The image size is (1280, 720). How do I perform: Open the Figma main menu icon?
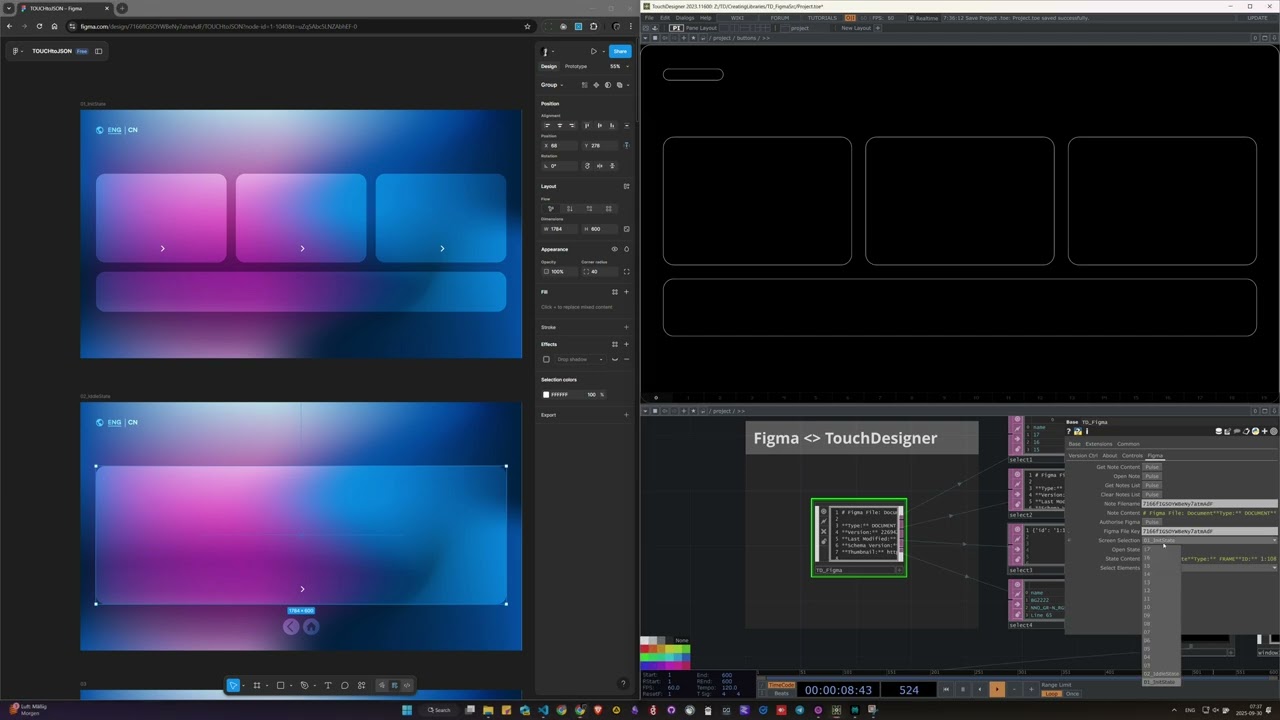pos(16,51)
